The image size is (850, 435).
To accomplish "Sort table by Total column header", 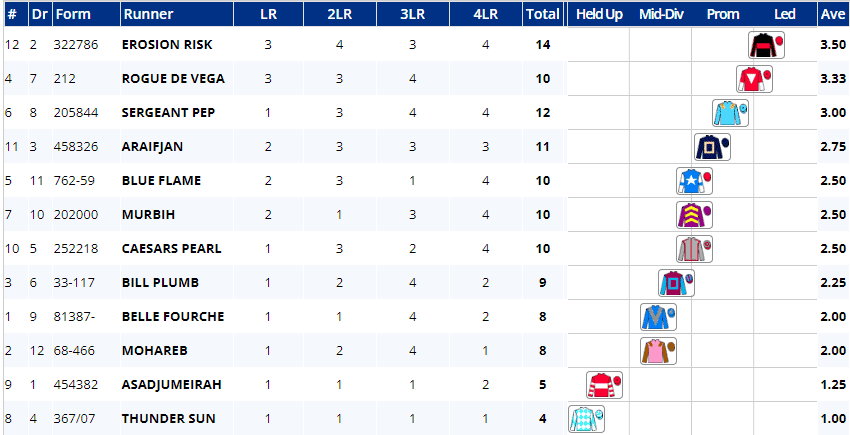I will point(542,15).
